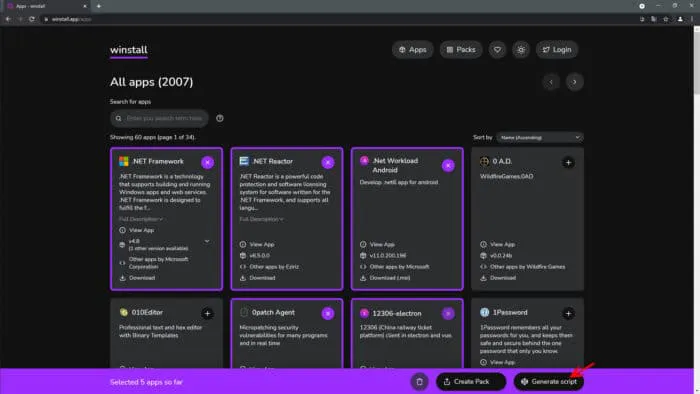Viewport: 700px width, 394px height.
Task: Select the Apps - winstall browser tab
Action: (x=47, y=6)
